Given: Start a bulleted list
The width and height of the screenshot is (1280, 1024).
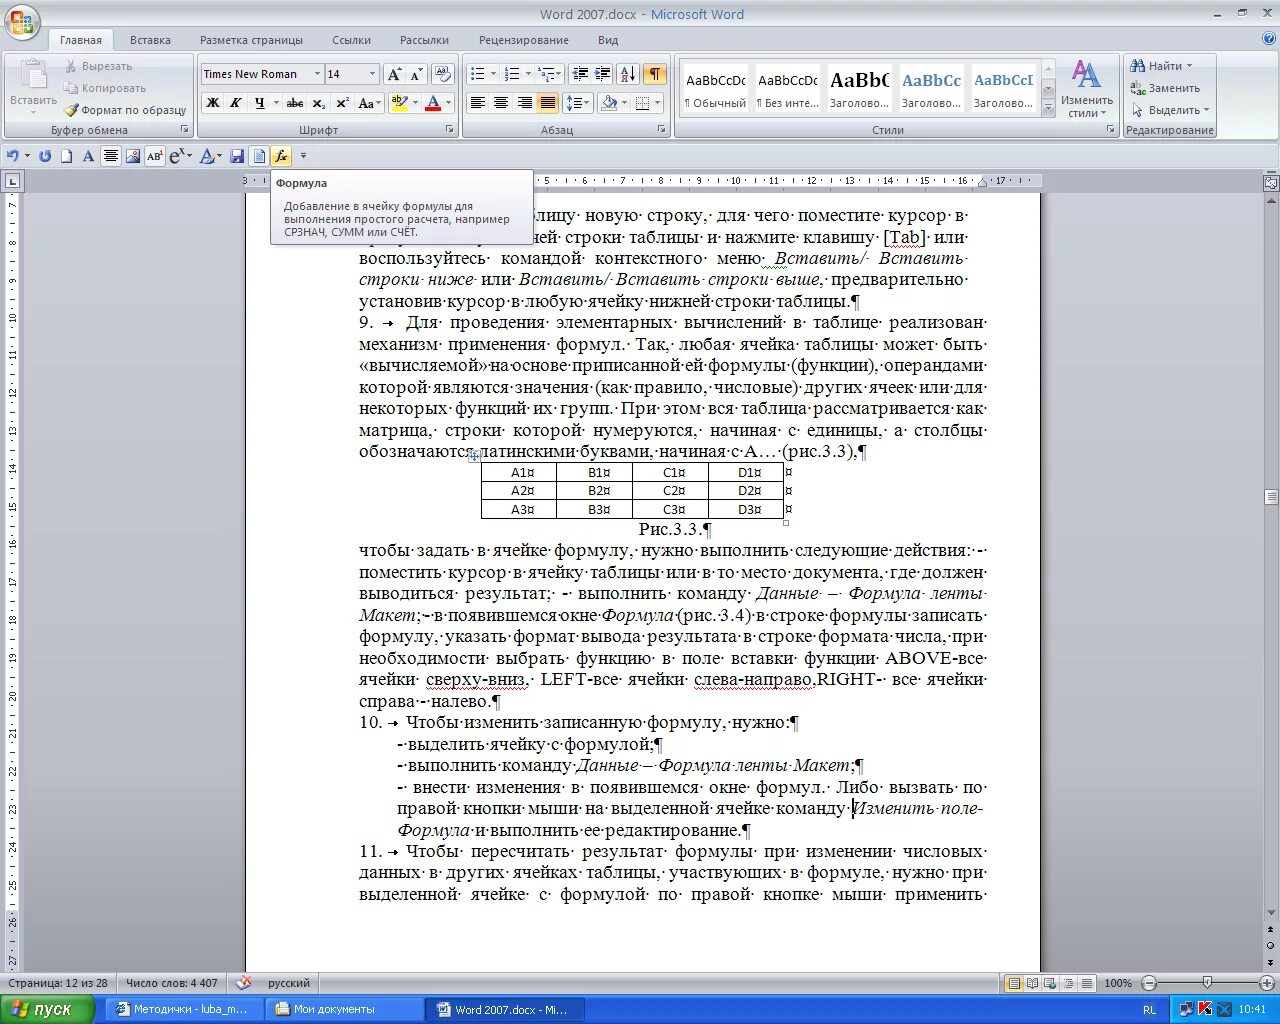Looking at the screenshot, I should coord(479,74).
